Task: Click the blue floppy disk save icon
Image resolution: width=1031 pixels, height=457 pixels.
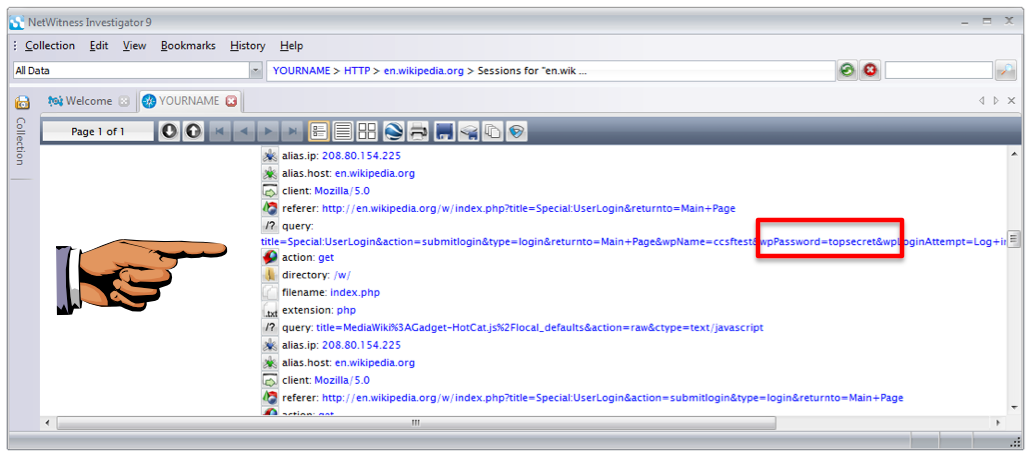Action: pos(444,132)
